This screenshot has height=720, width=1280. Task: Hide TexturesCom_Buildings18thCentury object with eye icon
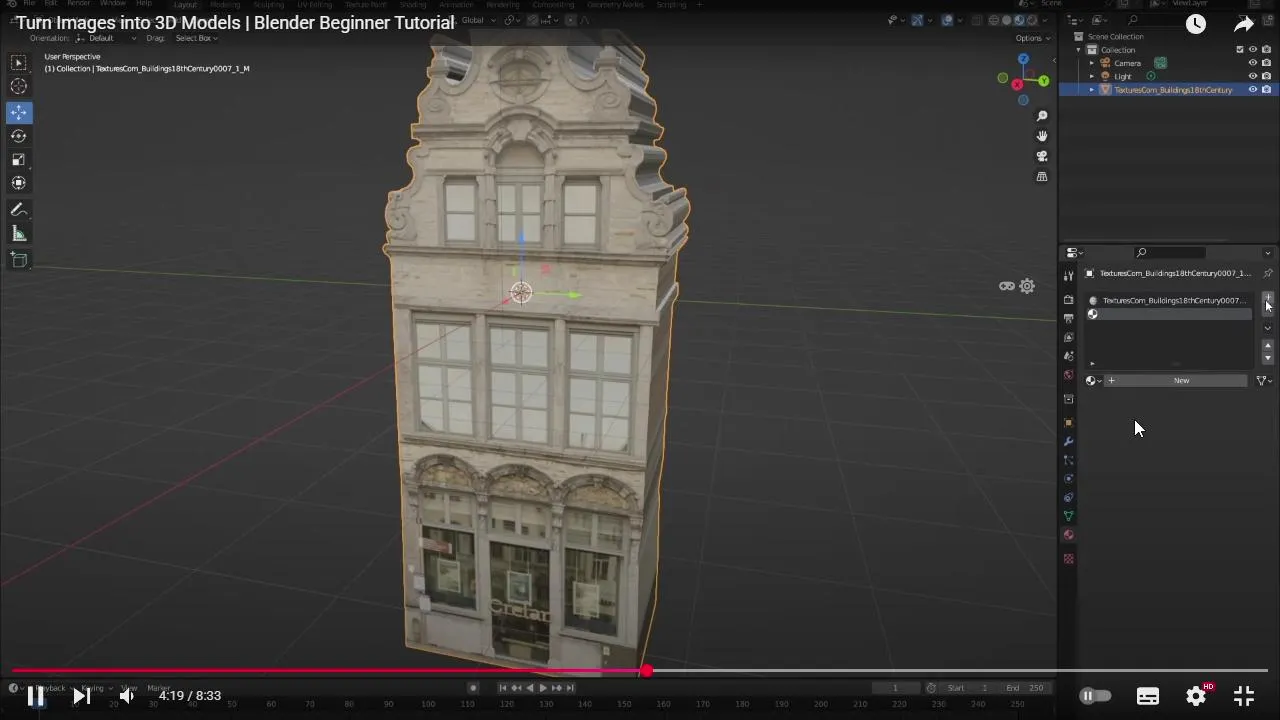(1252, 90)
